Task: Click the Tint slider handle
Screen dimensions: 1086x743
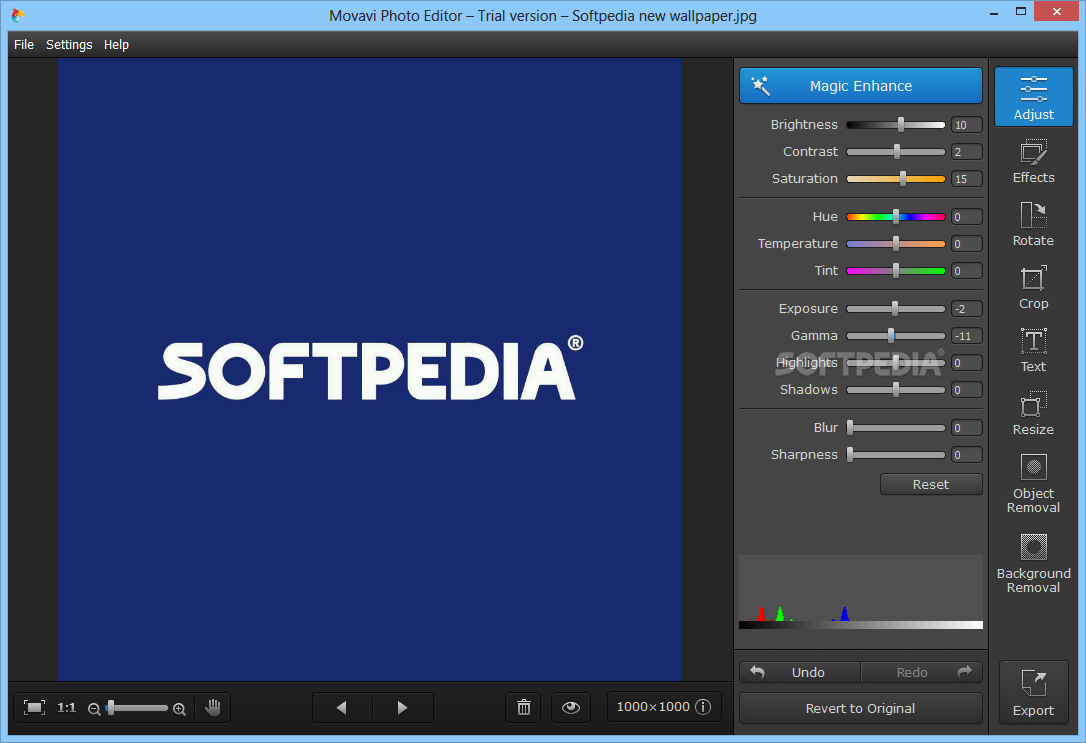Action: [896, 271]
